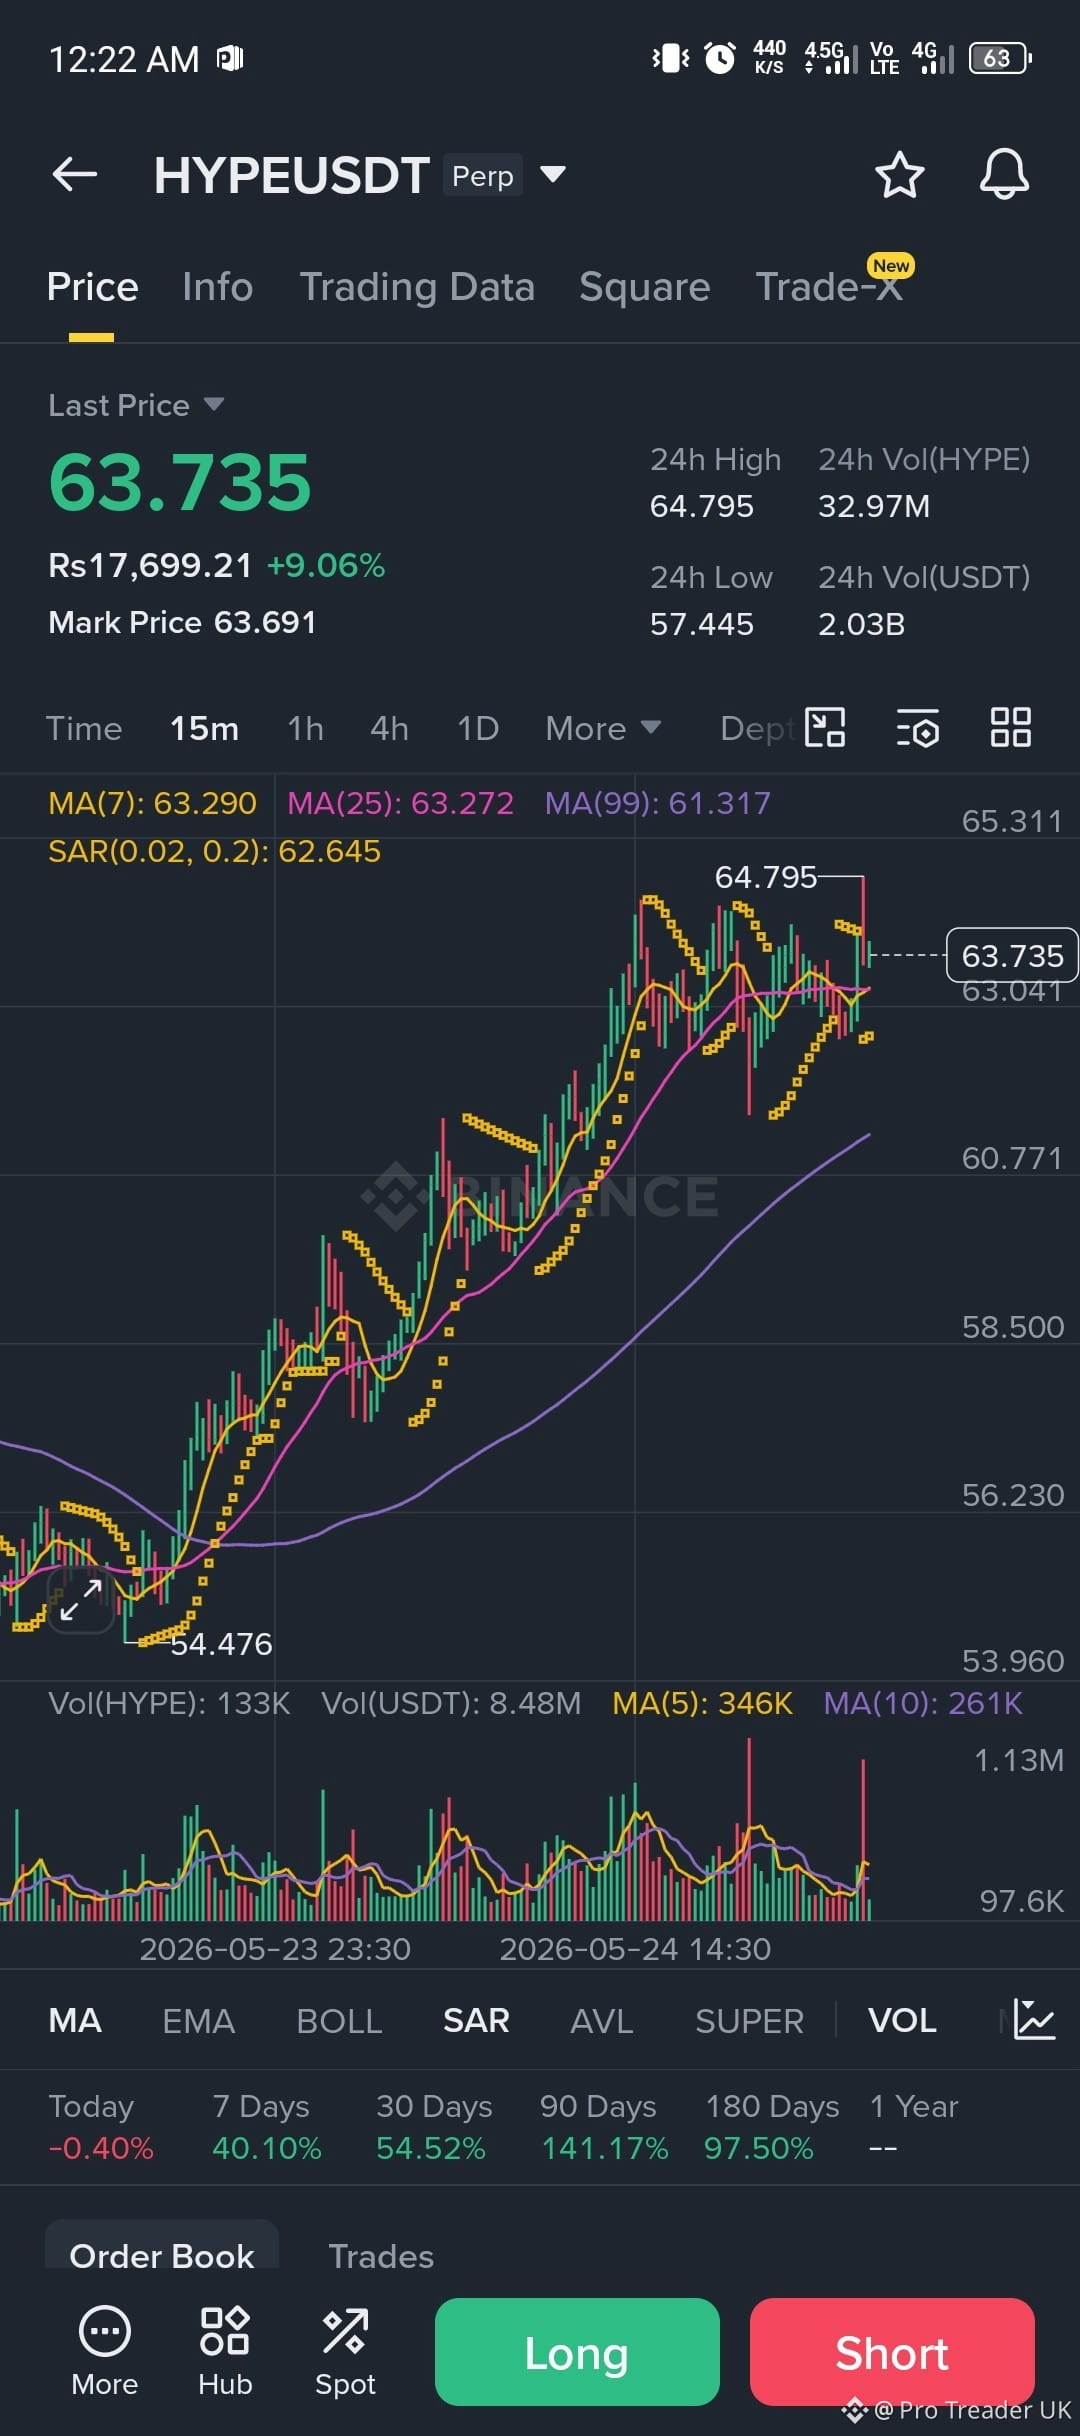This screenshot has width=1080, height=2436.
Task: Select Time line chart interval
Action: point(84,728)
